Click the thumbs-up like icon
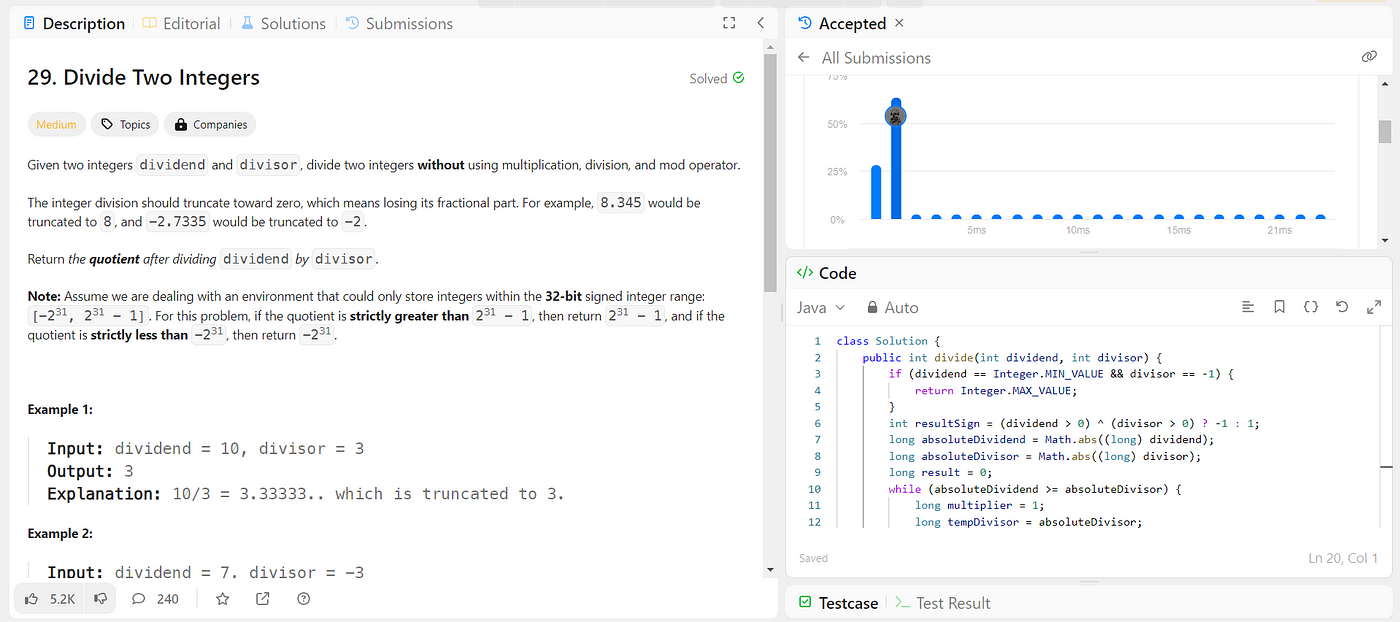The width and height of the screenshot is (1400, 622). click(32, 599)
